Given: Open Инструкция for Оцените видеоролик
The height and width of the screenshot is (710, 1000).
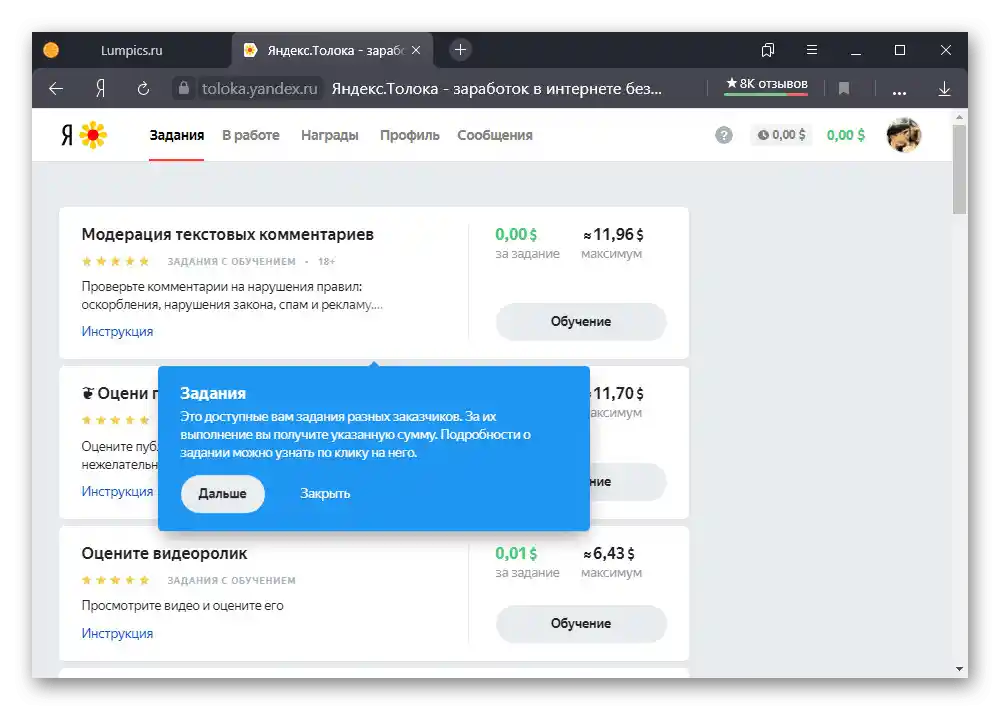Looking at the screenshot, I should [x=117, y=633].
